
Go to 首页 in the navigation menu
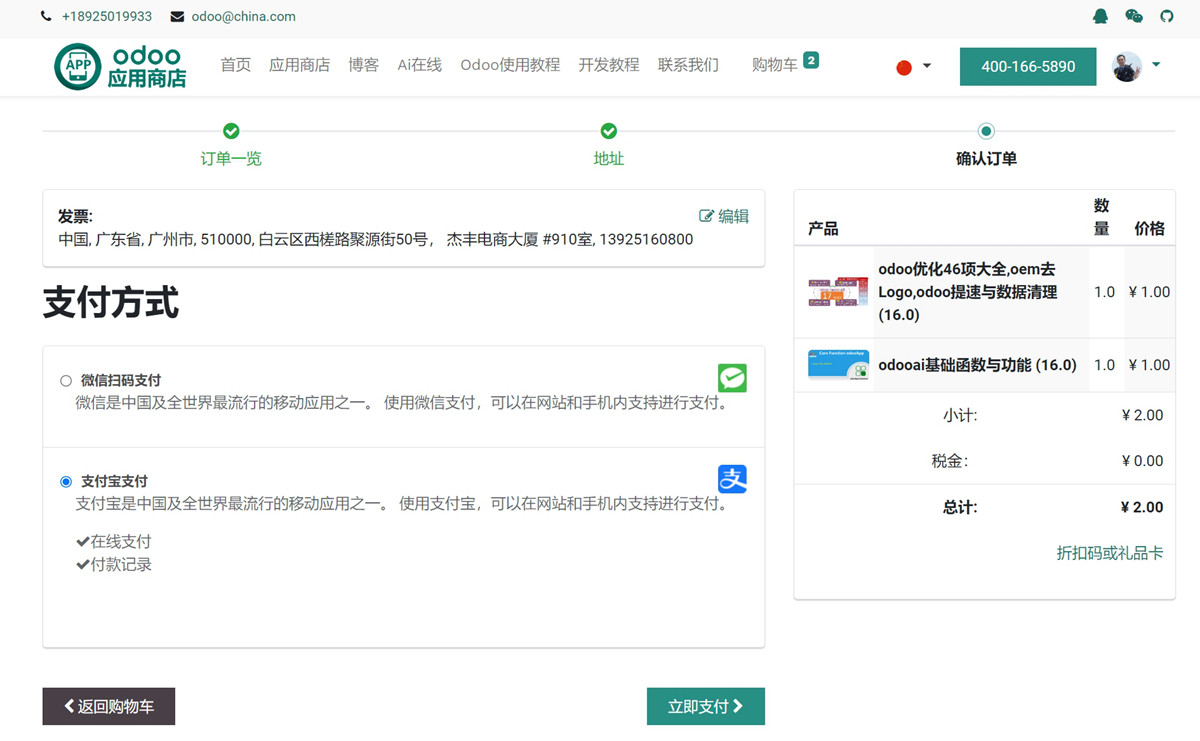point(236,65)
